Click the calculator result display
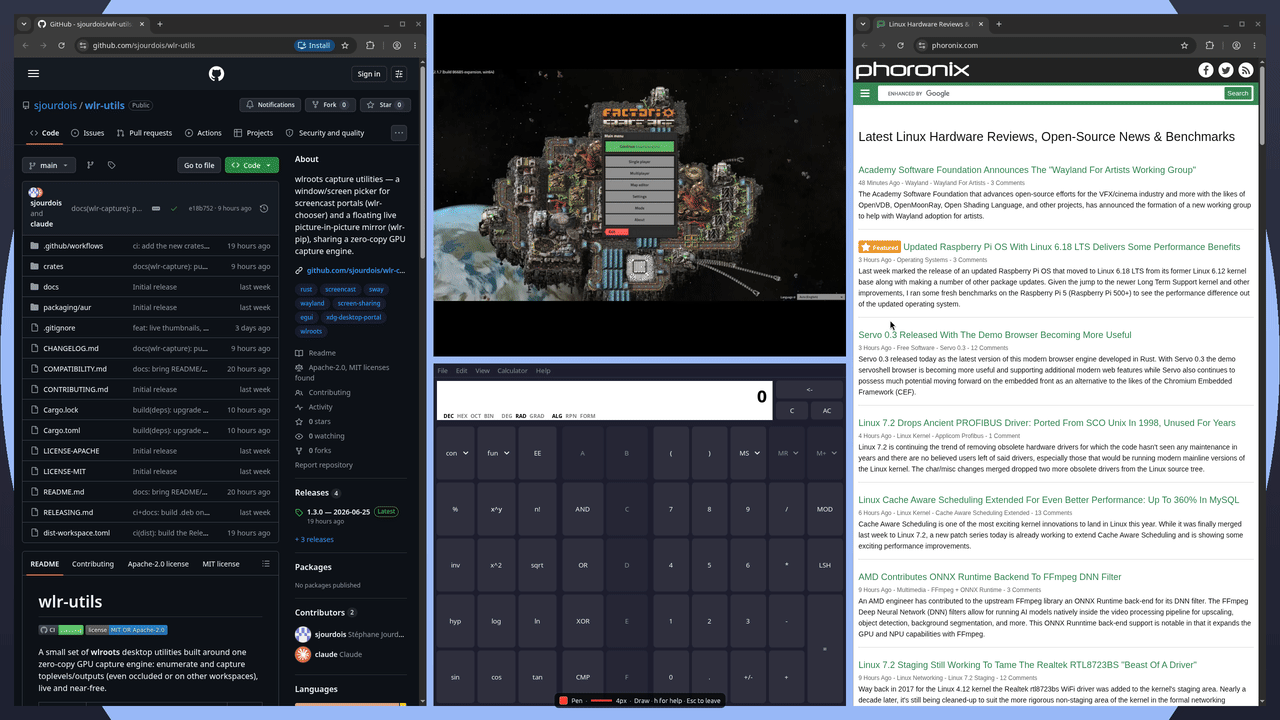Image resolution: width=1280 pixels, height=720 pixels. coord(603,400)
